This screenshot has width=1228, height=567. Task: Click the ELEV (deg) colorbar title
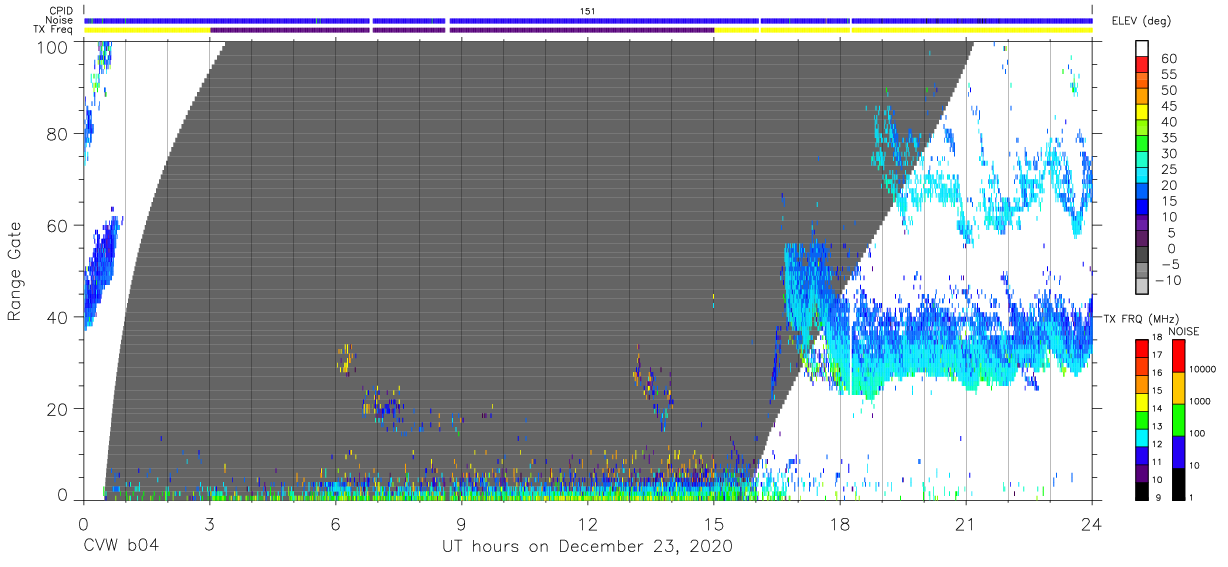point(1142,21)
